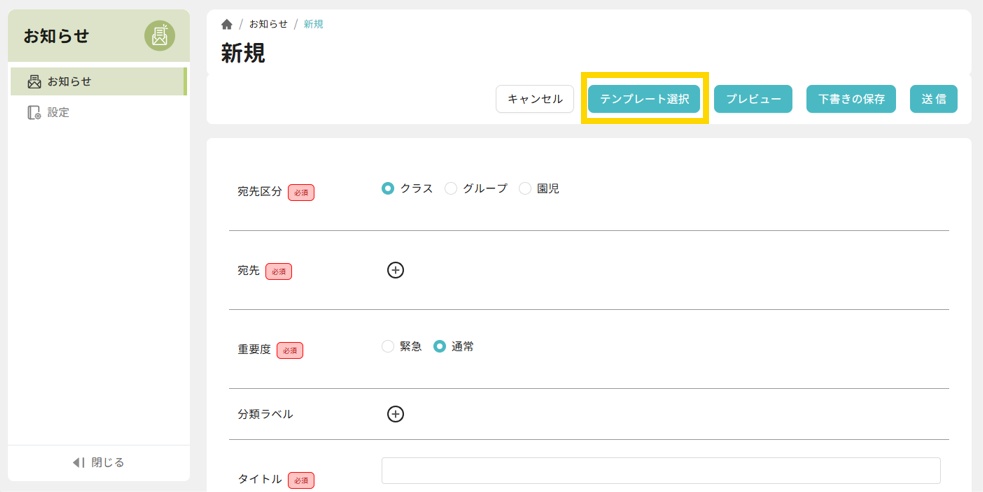Choose 緊急 importance level
The height and width of the screenshot is (492, 983).
click(388, 347)
